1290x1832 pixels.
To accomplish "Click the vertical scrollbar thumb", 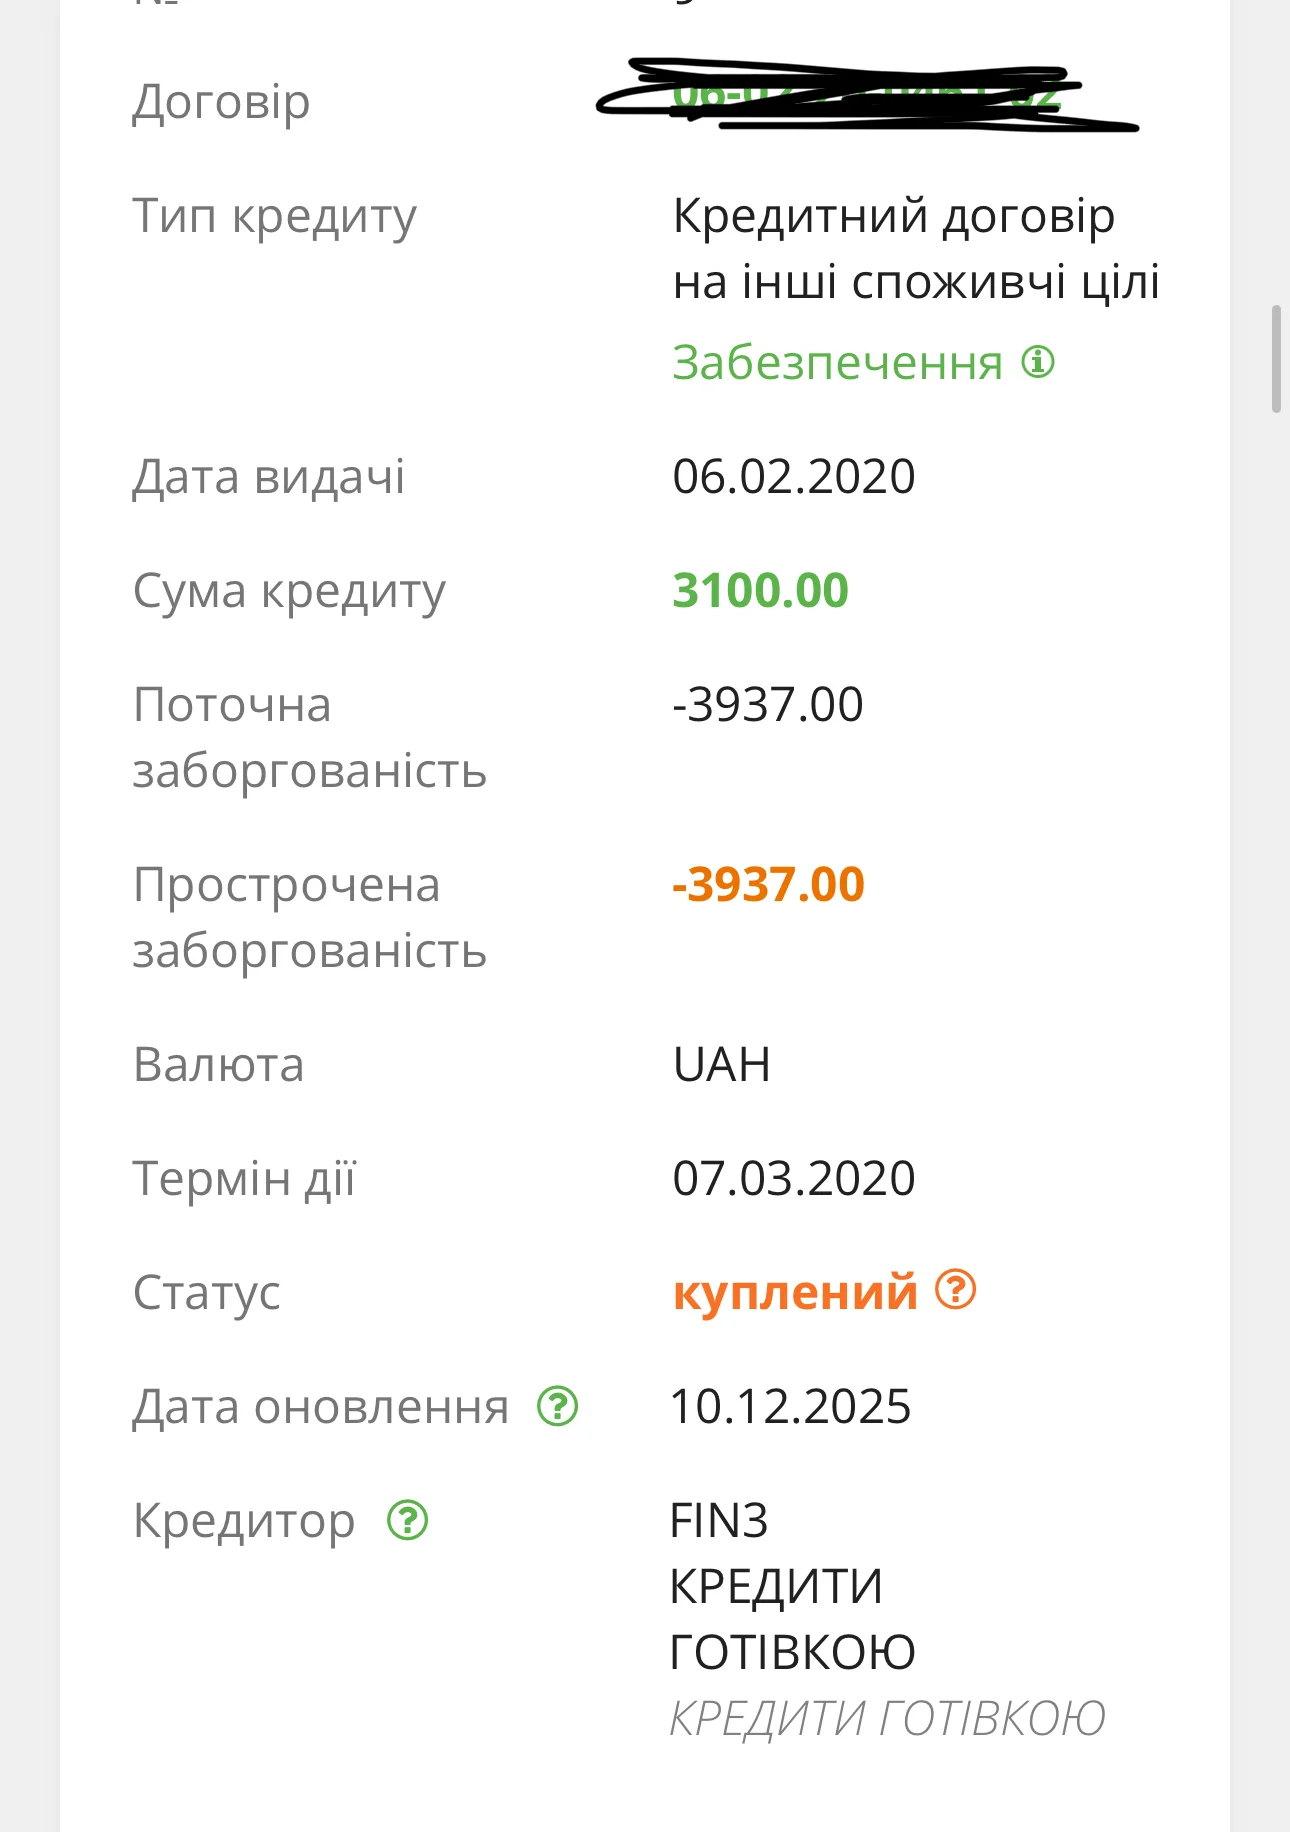I will tap(1276, 358).
